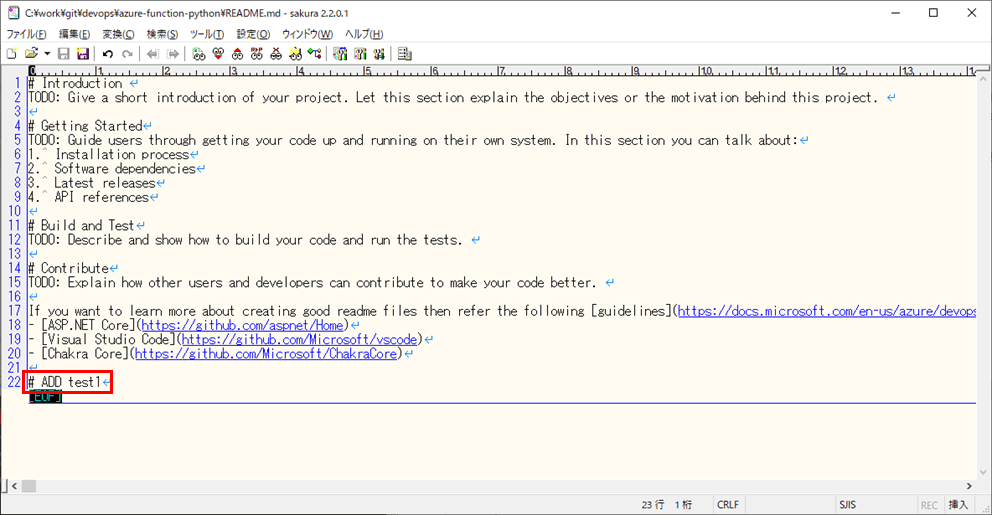992x515 pixels.
Task: Click the ruler at column mark 5
Action: click(368, 71)
